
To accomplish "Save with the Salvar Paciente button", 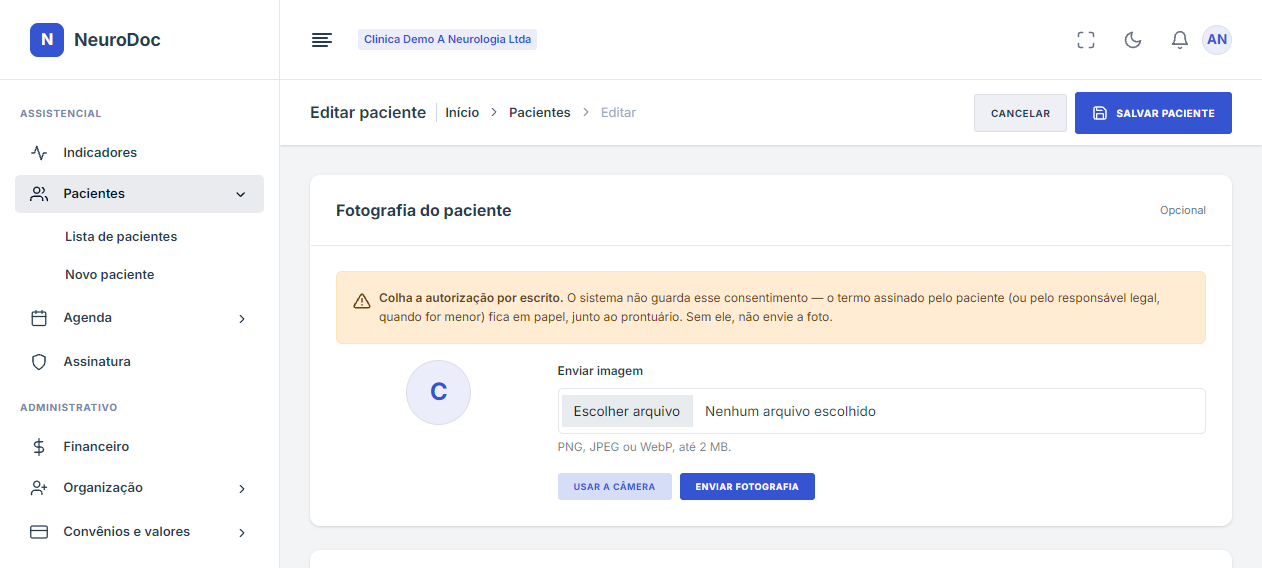I will click(x=1153, y=113).
